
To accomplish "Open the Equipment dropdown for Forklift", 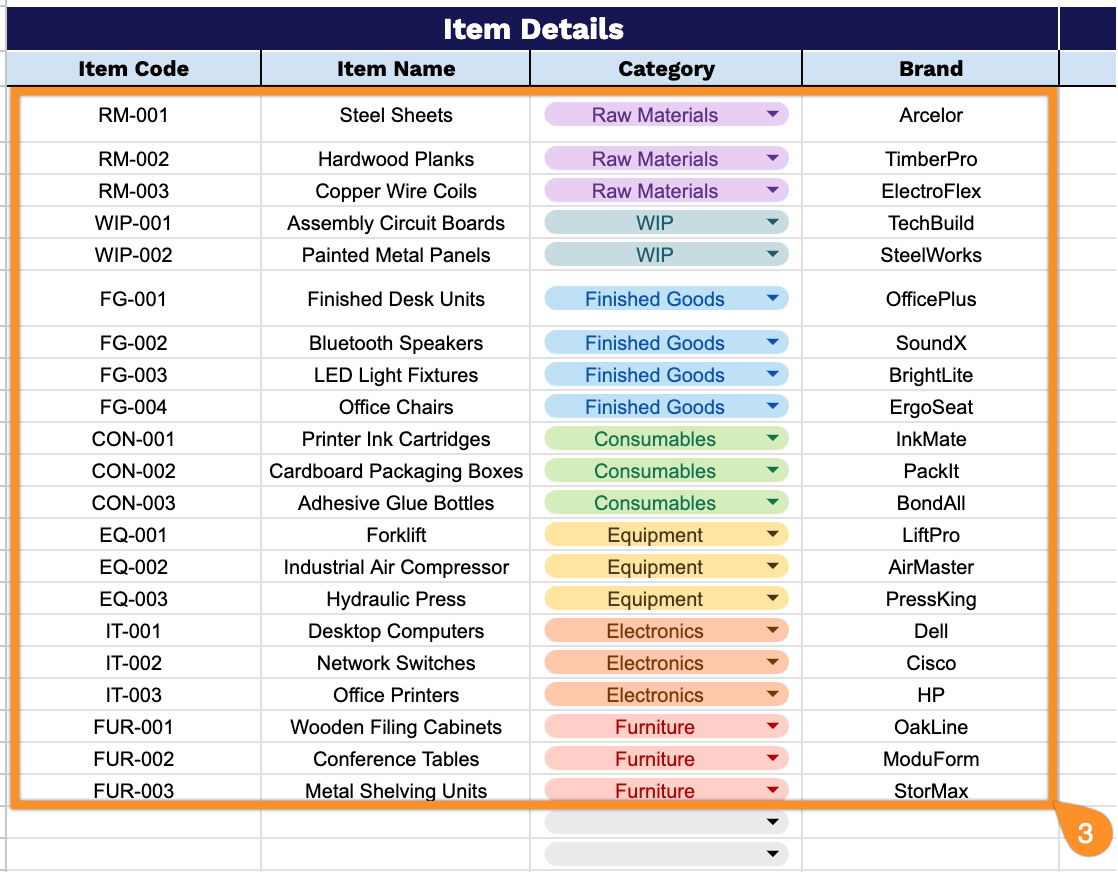I will pyautogui.click(x=772, y=534).
